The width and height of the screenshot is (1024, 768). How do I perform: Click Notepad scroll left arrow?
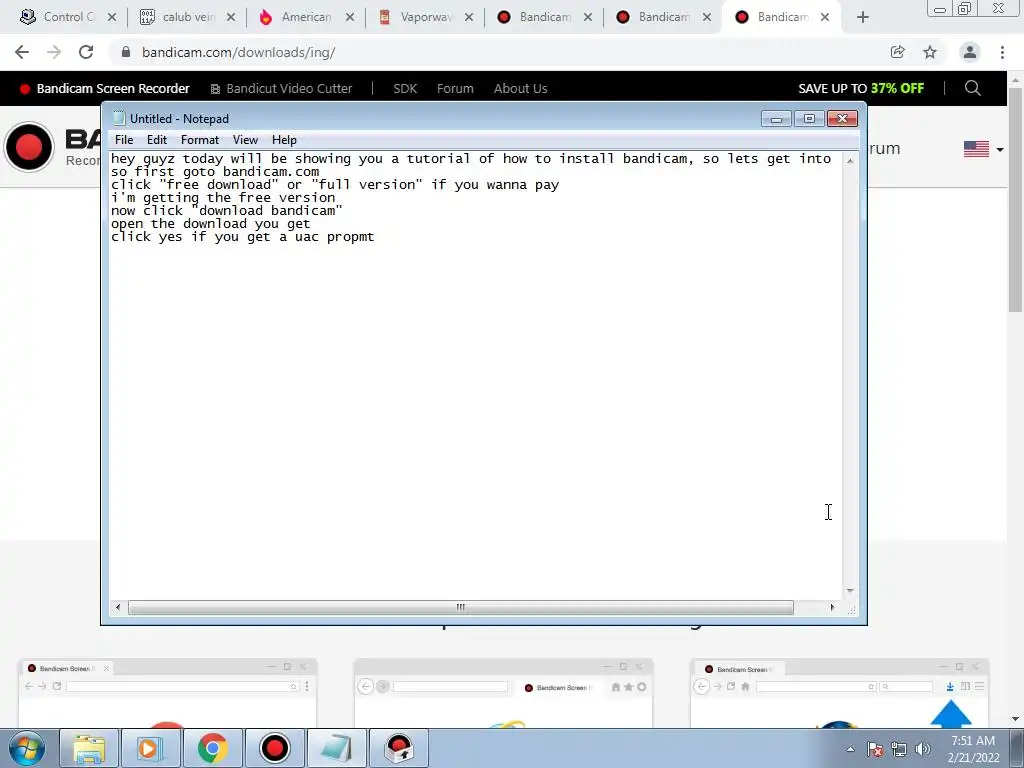(118, 607)
